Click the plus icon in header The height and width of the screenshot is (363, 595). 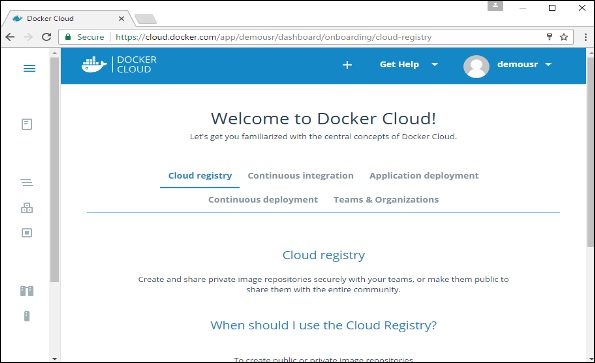[x=347, y=65]
